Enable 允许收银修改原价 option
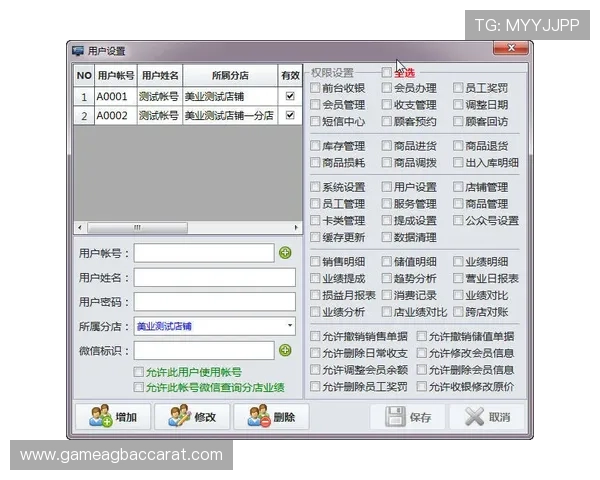 (422, 386)
